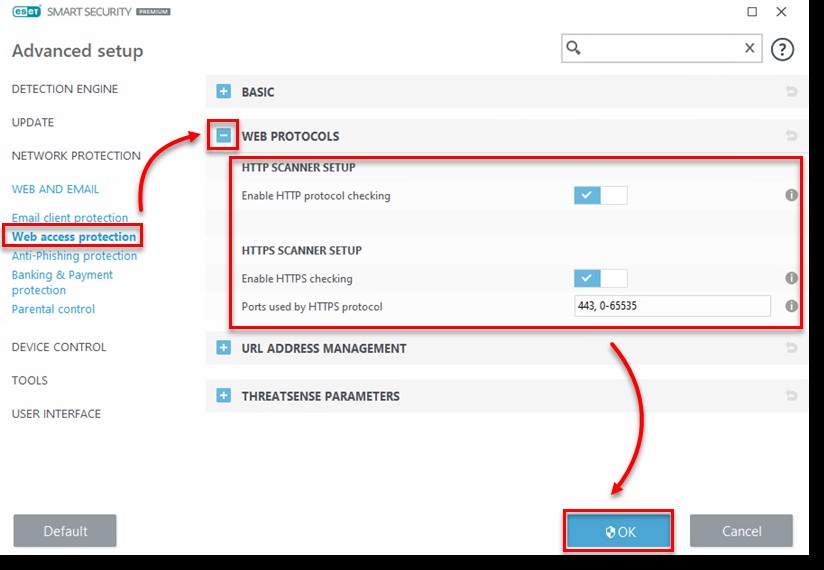Confirm settings with the OK button
The width and height of the screenshot is (824, 570).
tap(619, 531)
